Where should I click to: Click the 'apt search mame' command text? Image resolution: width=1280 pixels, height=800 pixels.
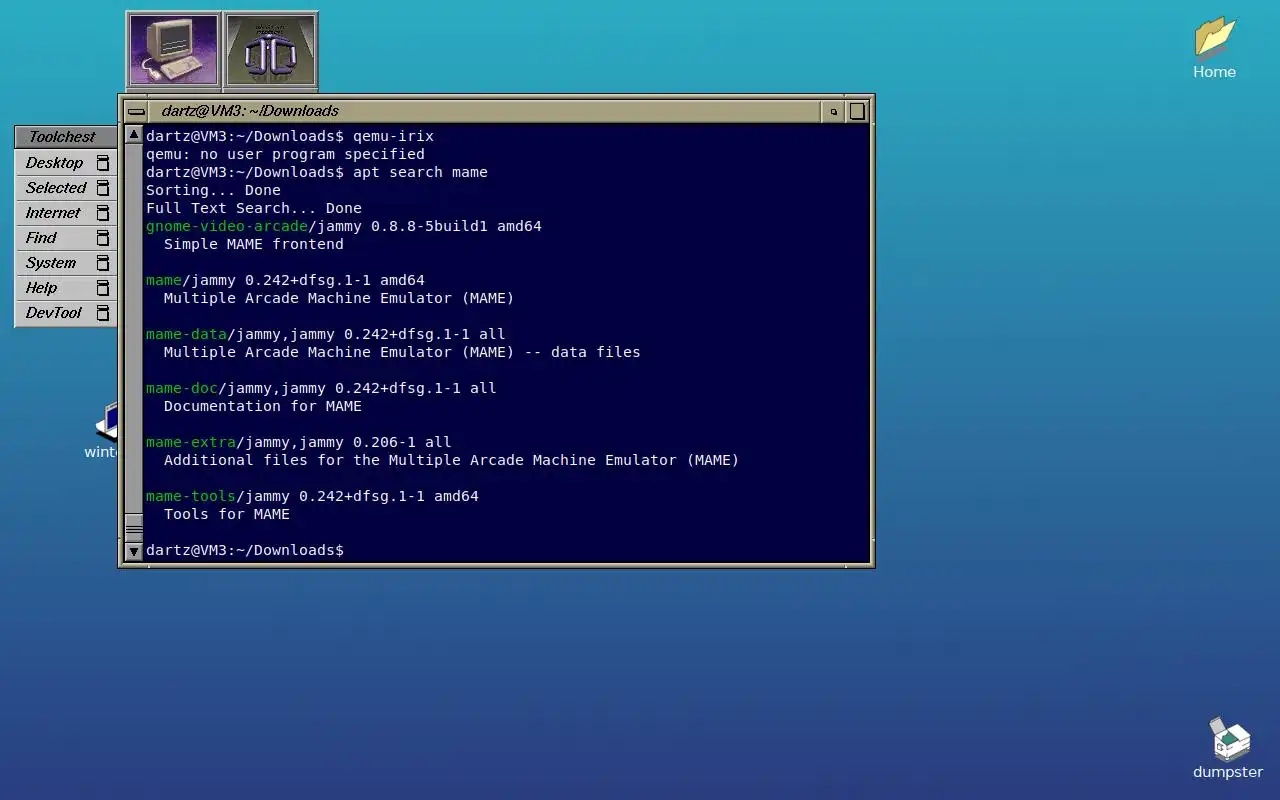pos(420,172)
